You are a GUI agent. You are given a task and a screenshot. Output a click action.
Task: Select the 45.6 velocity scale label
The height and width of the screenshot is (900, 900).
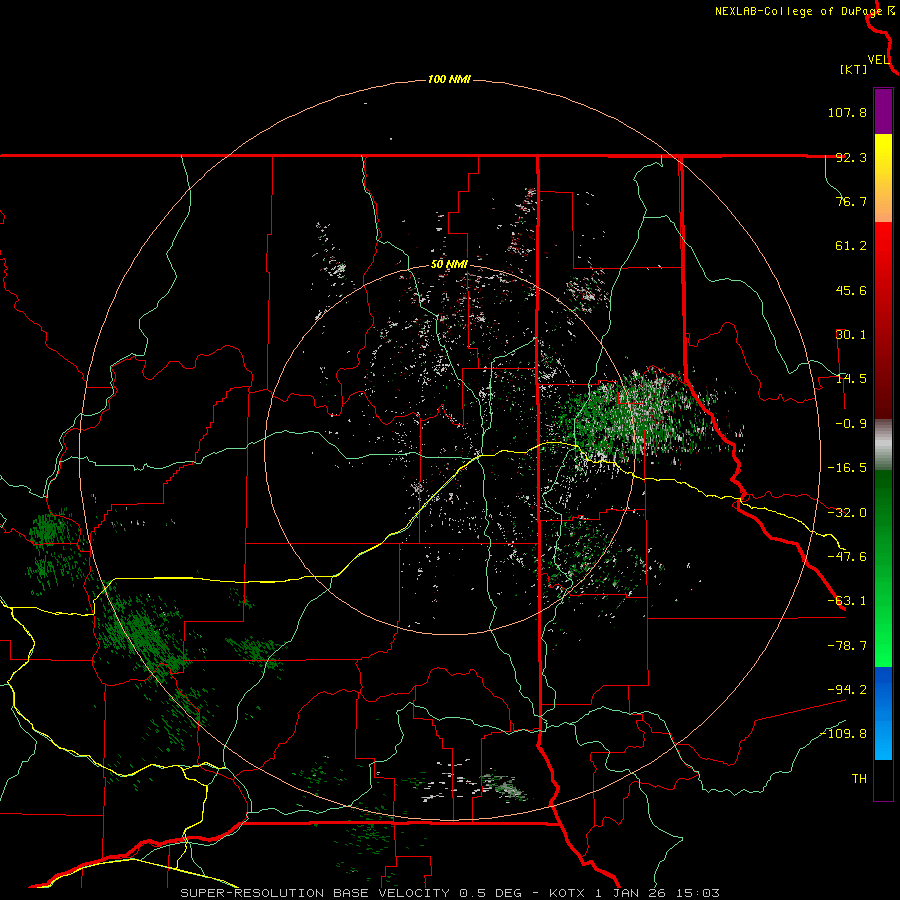[851, 290]
